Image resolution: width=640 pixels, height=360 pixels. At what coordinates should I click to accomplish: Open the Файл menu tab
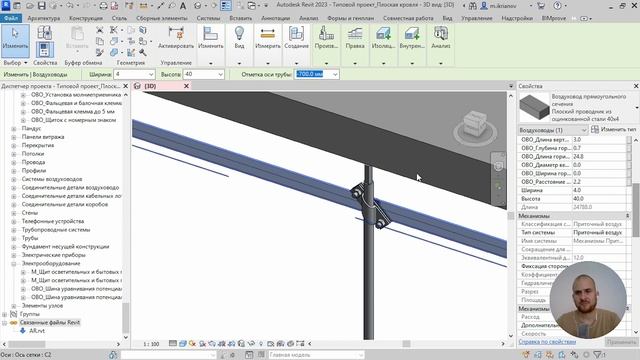[11, 18]
